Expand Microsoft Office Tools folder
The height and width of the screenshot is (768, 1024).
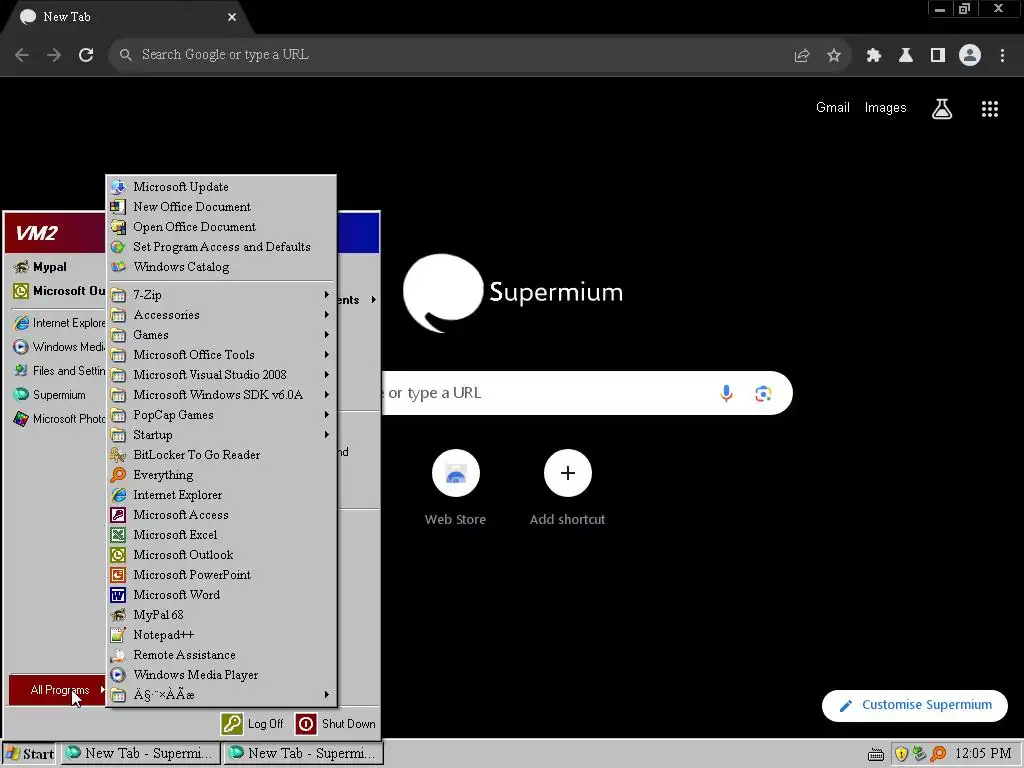tap(222, 355)
